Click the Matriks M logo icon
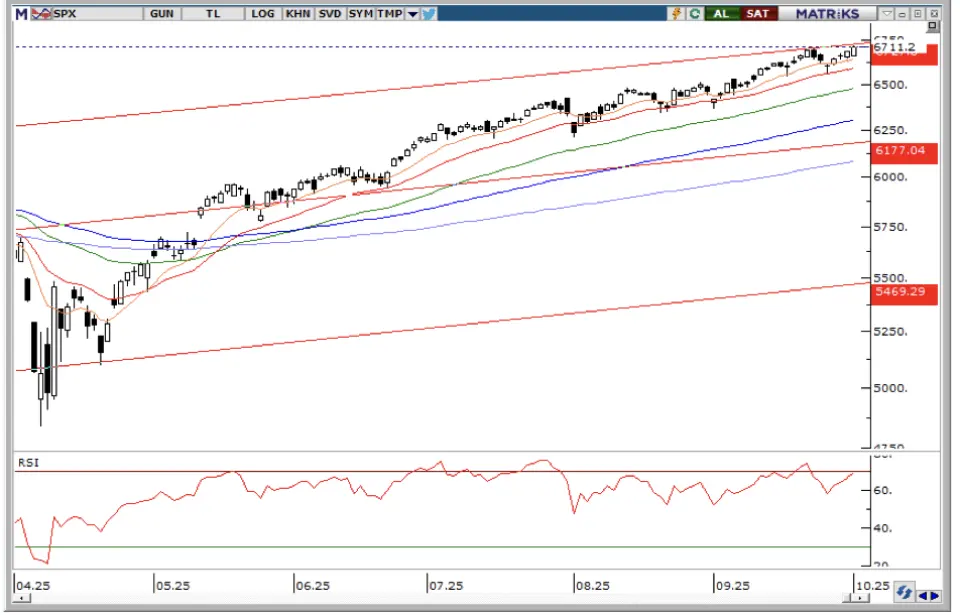960x615 pixels. pos(20,14)
